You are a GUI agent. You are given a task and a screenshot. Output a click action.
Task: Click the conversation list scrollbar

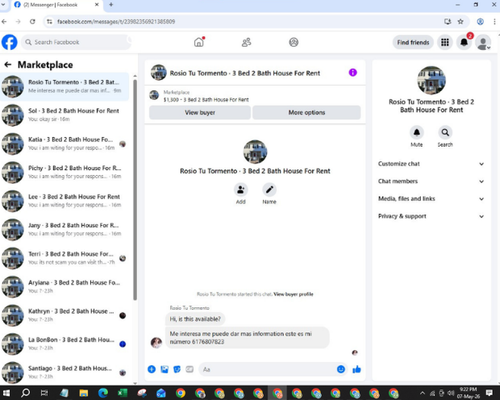pos(135,190)
